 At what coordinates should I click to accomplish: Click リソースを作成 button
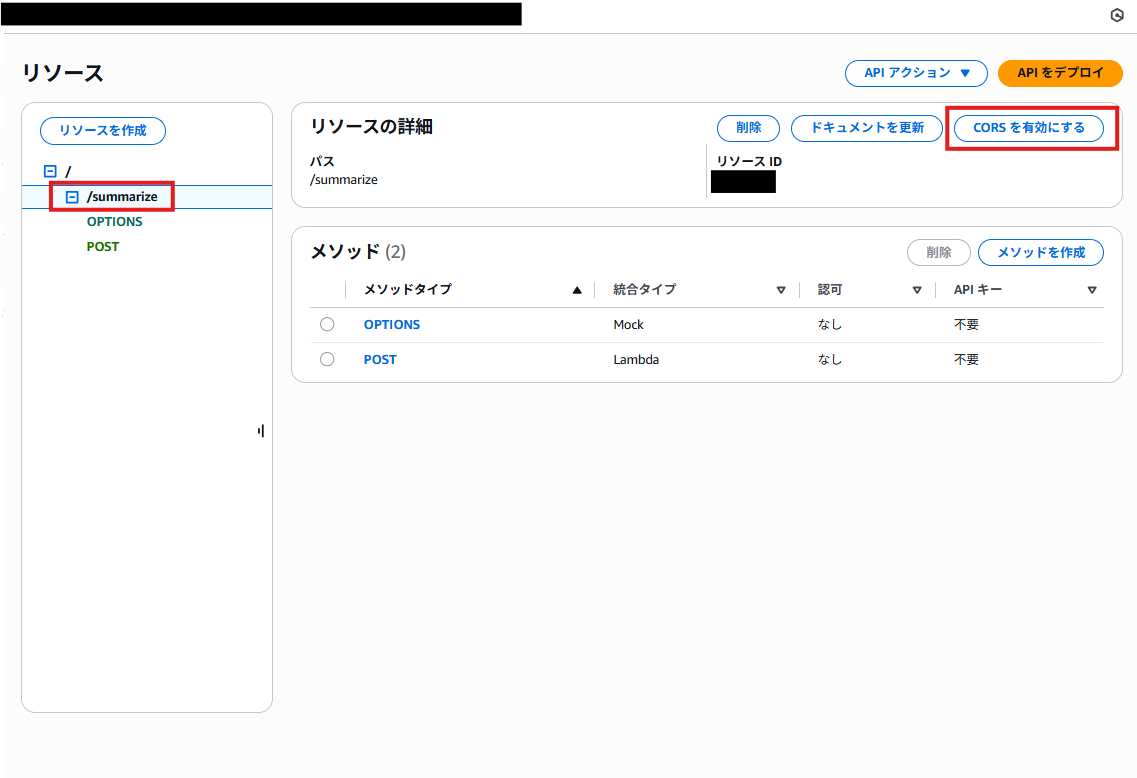103,131
